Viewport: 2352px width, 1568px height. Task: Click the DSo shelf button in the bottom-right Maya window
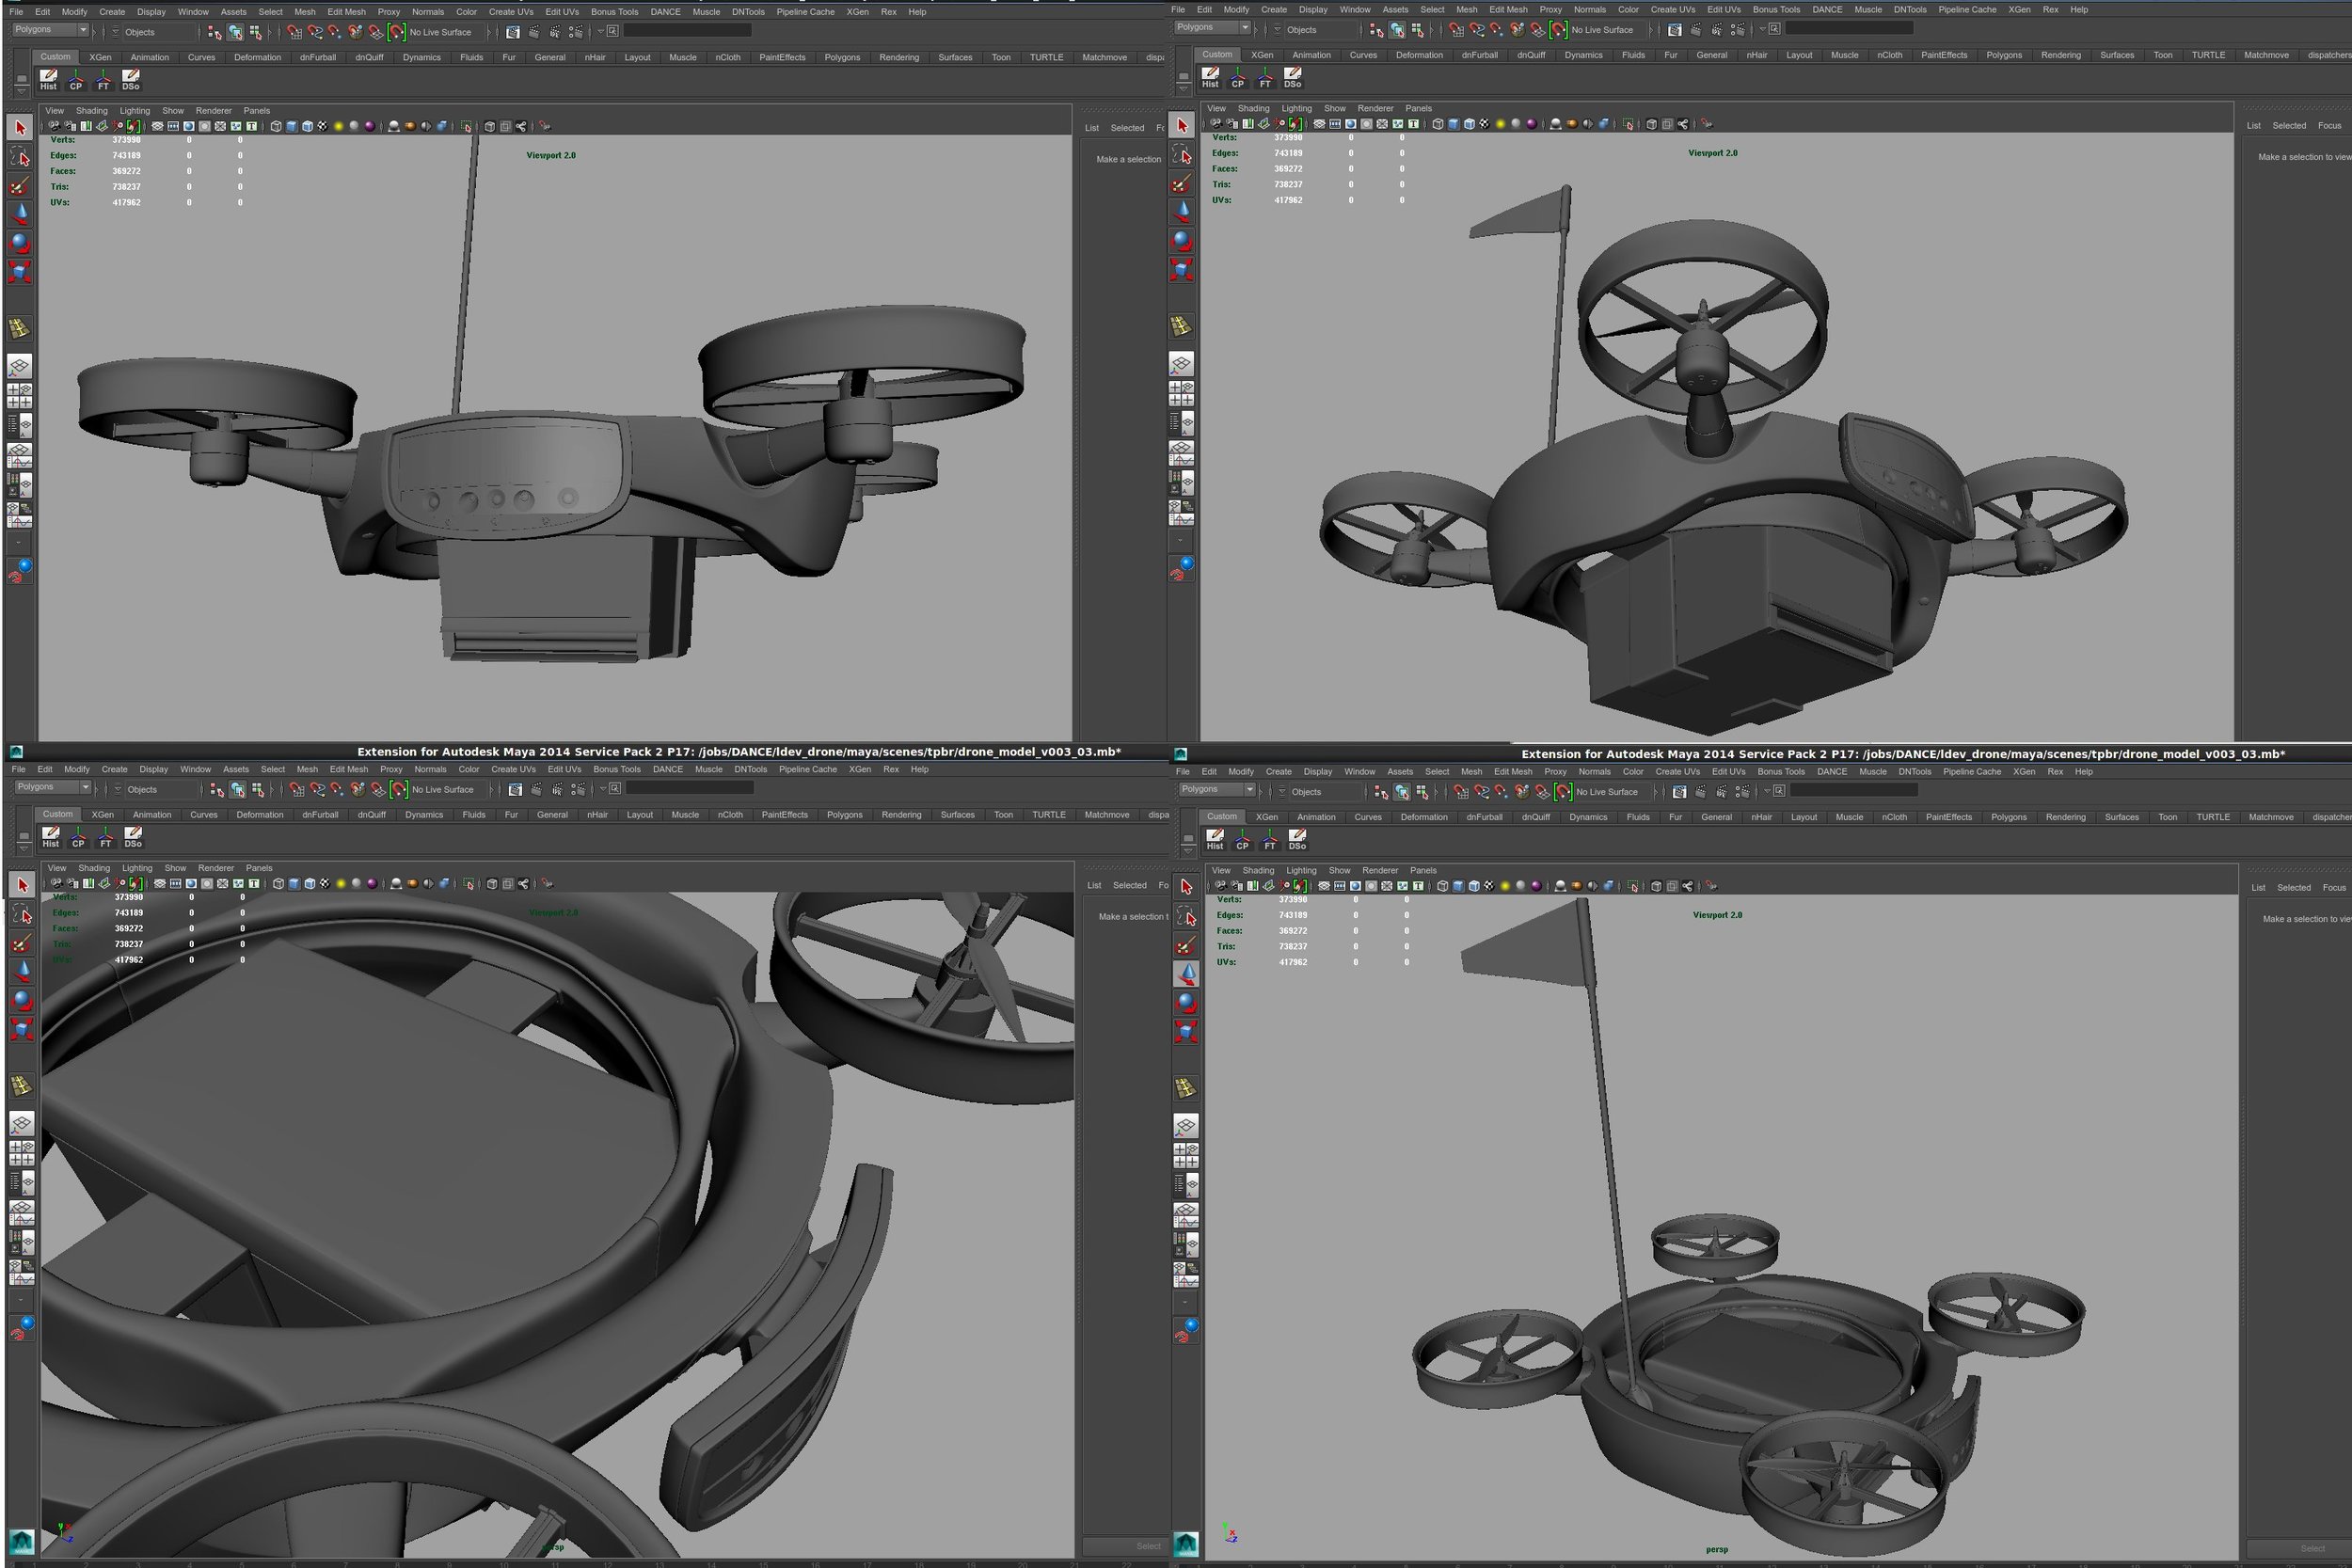(x=1297, y=838)
